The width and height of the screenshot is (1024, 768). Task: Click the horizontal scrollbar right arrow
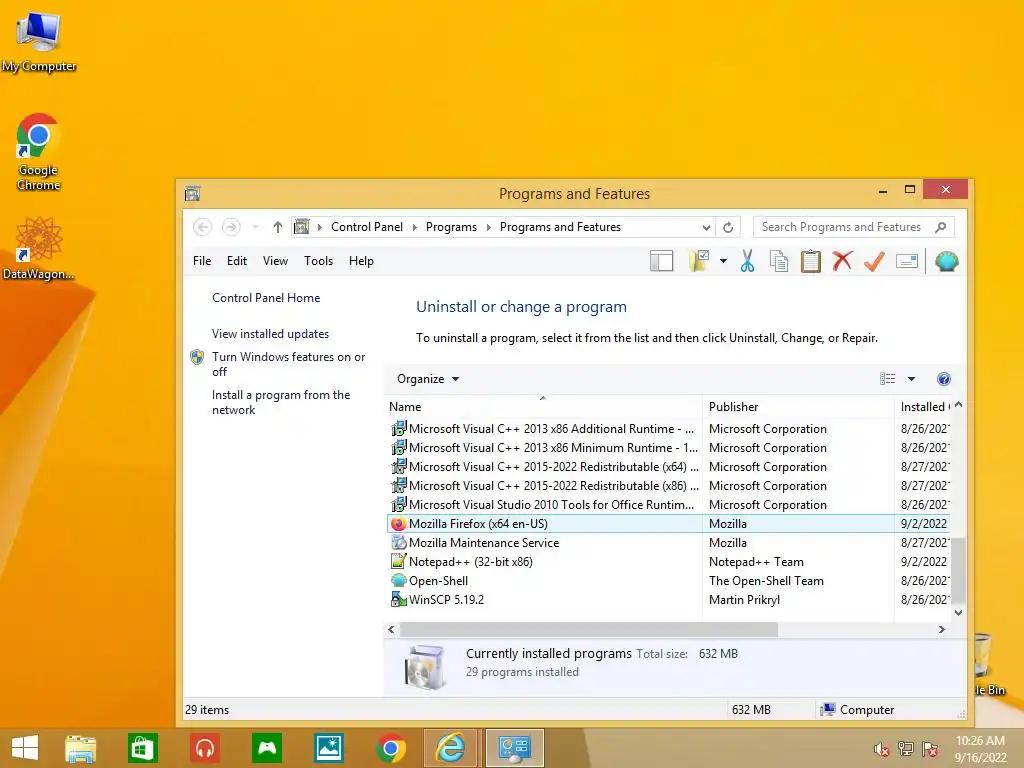[x=941, y=630]
